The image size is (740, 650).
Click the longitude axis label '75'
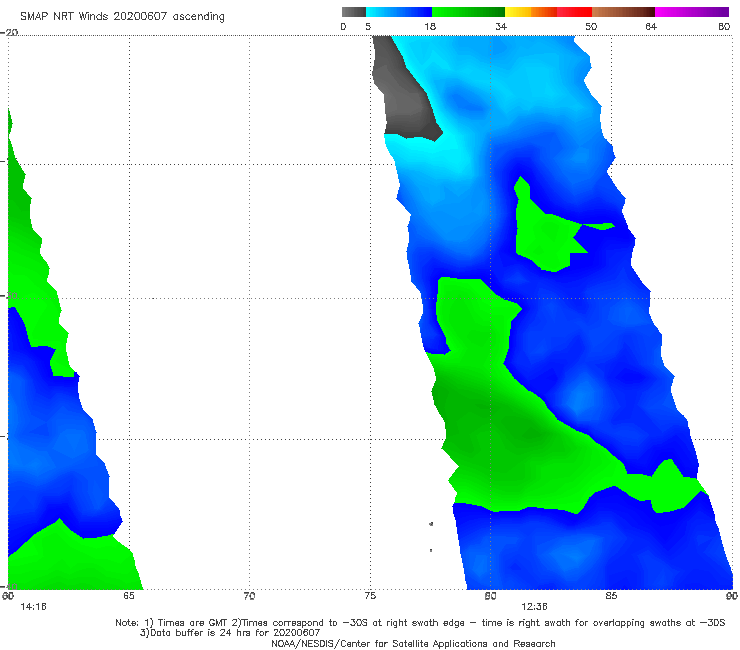point(370,596)
